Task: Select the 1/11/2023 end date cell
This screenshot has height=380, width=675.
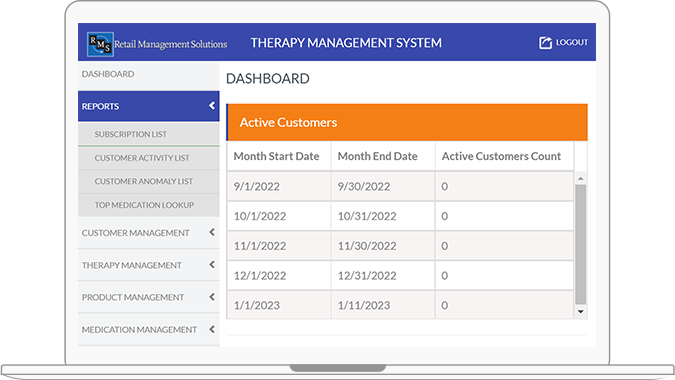Action: click(383, 305)
